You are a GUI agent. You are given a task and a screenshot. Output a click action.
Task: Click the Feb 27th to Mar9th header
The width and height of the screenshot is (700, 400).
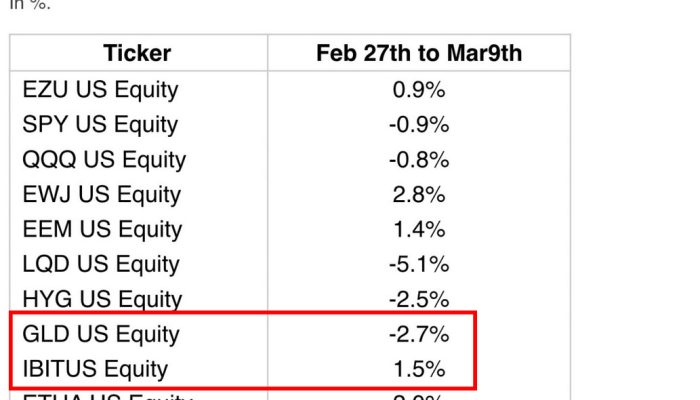click(x=419, y=53)
